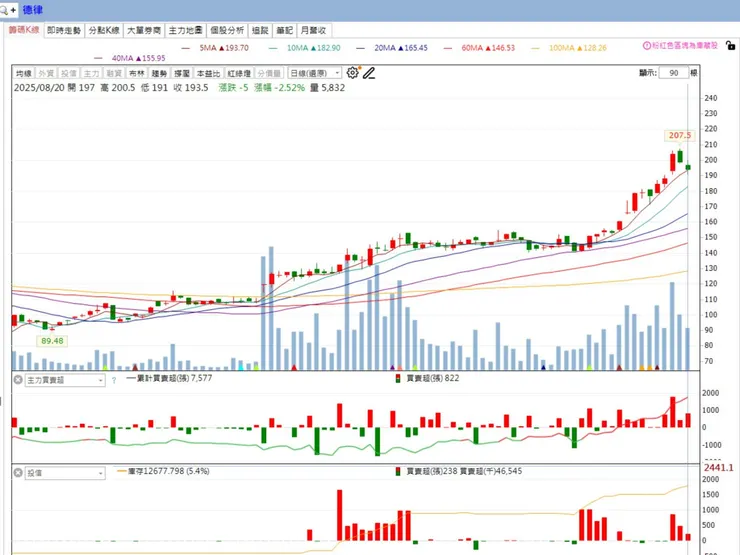Switch to the 月營收 tab
Image resolution: width=740 pixels, height=555 pixels.
pos(313,30)
